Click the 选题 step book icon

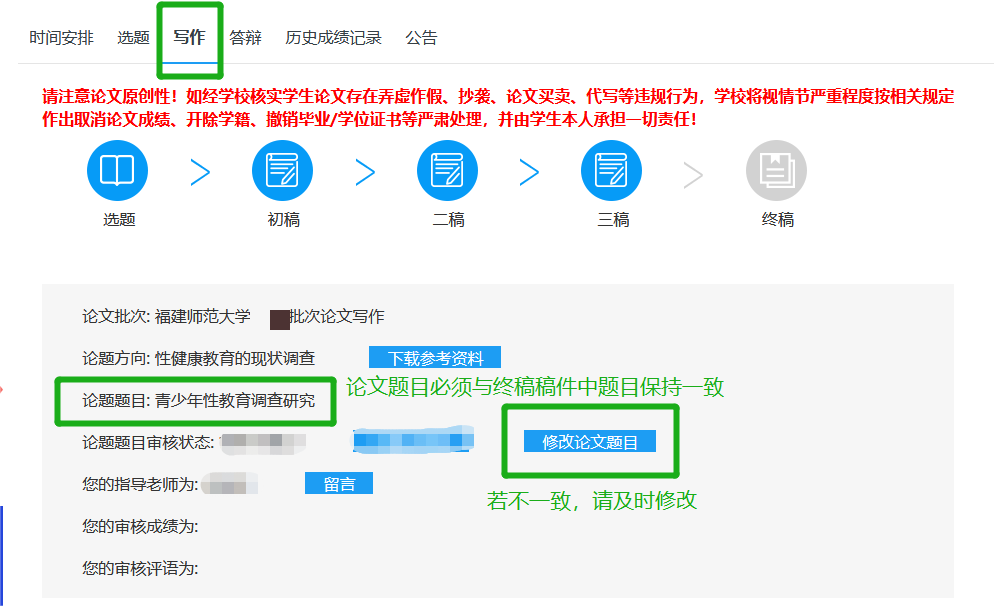pos(118,171)
